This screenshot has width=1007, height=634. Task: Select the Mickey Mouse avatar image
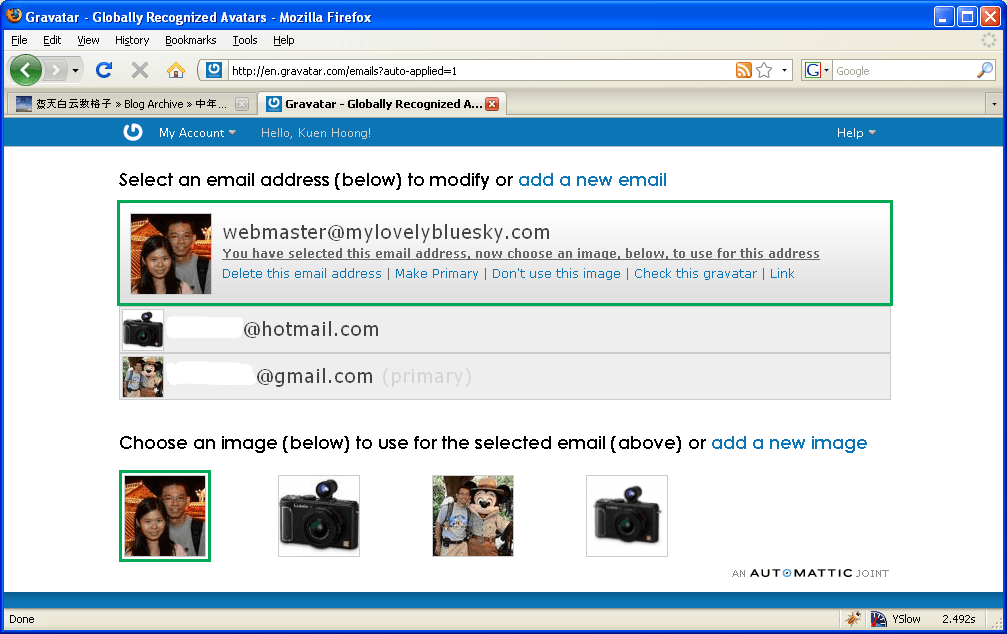point(473,516)
